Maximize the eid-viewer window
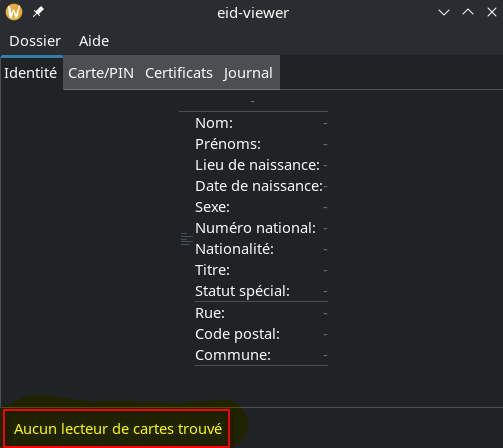This screenshot has width=503, height=448. point(468,12)
